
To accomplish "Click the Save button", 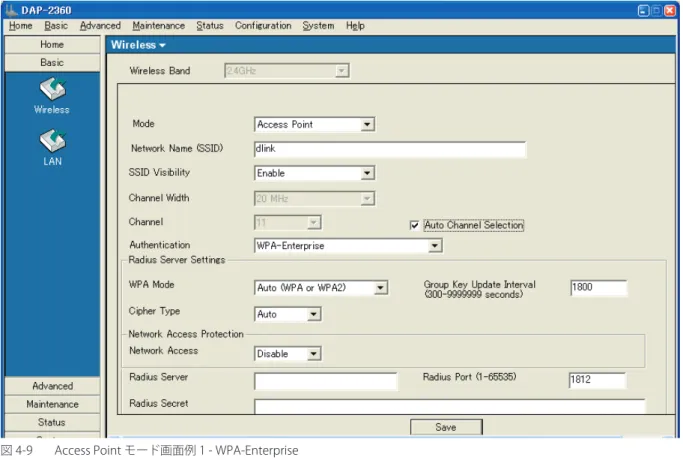I will point(446,427).
